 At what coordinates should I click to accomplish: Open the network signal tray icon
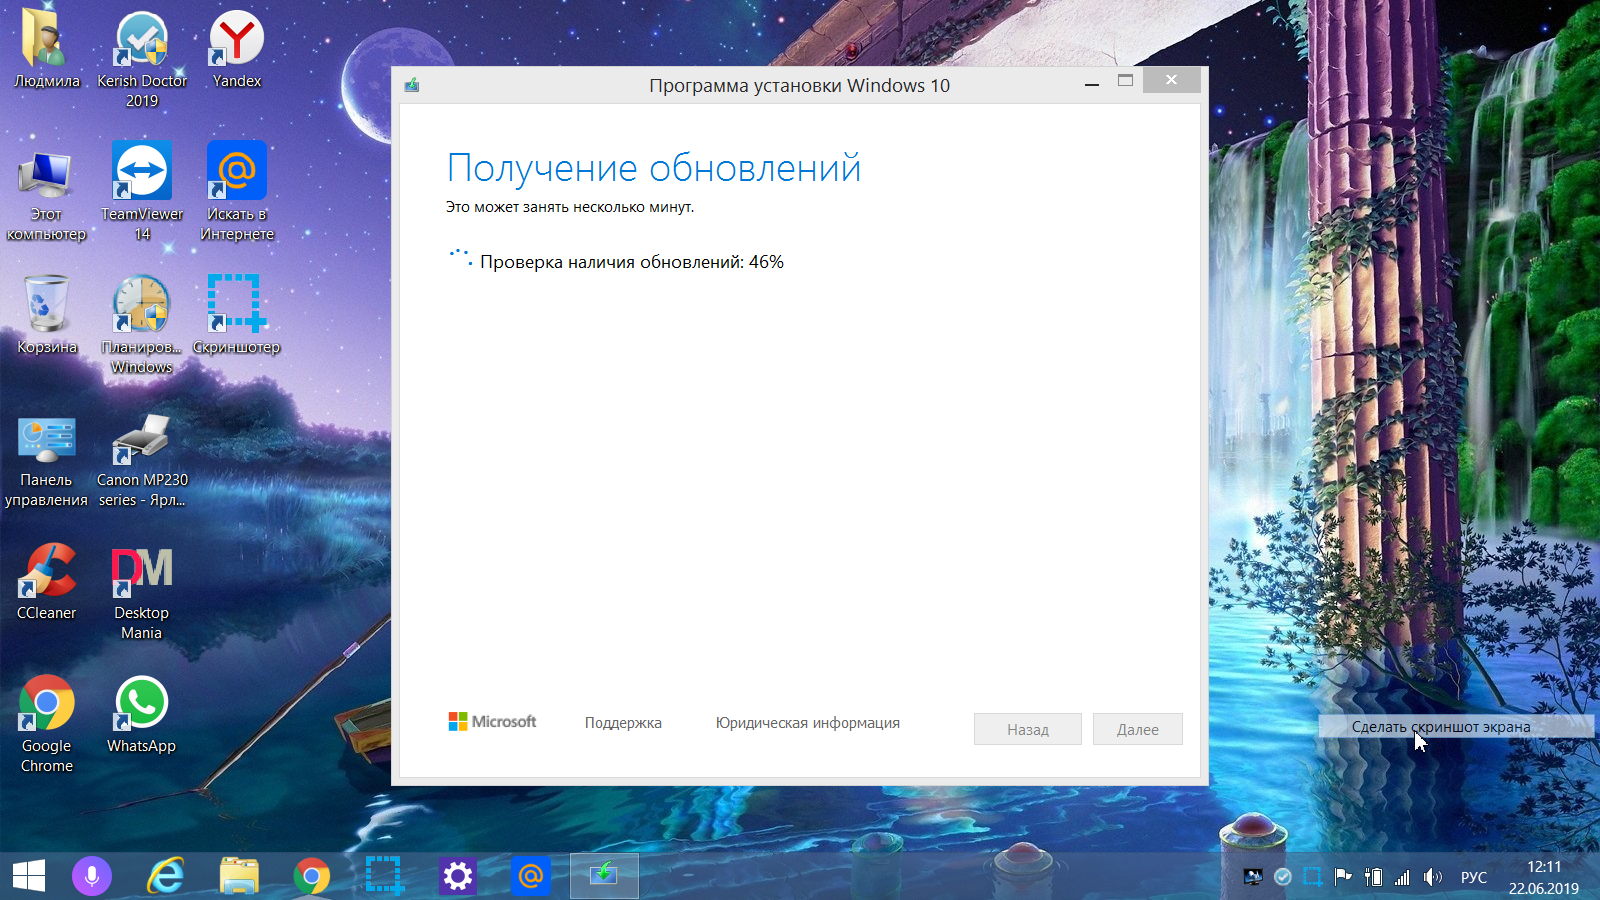pos(1403,877)
